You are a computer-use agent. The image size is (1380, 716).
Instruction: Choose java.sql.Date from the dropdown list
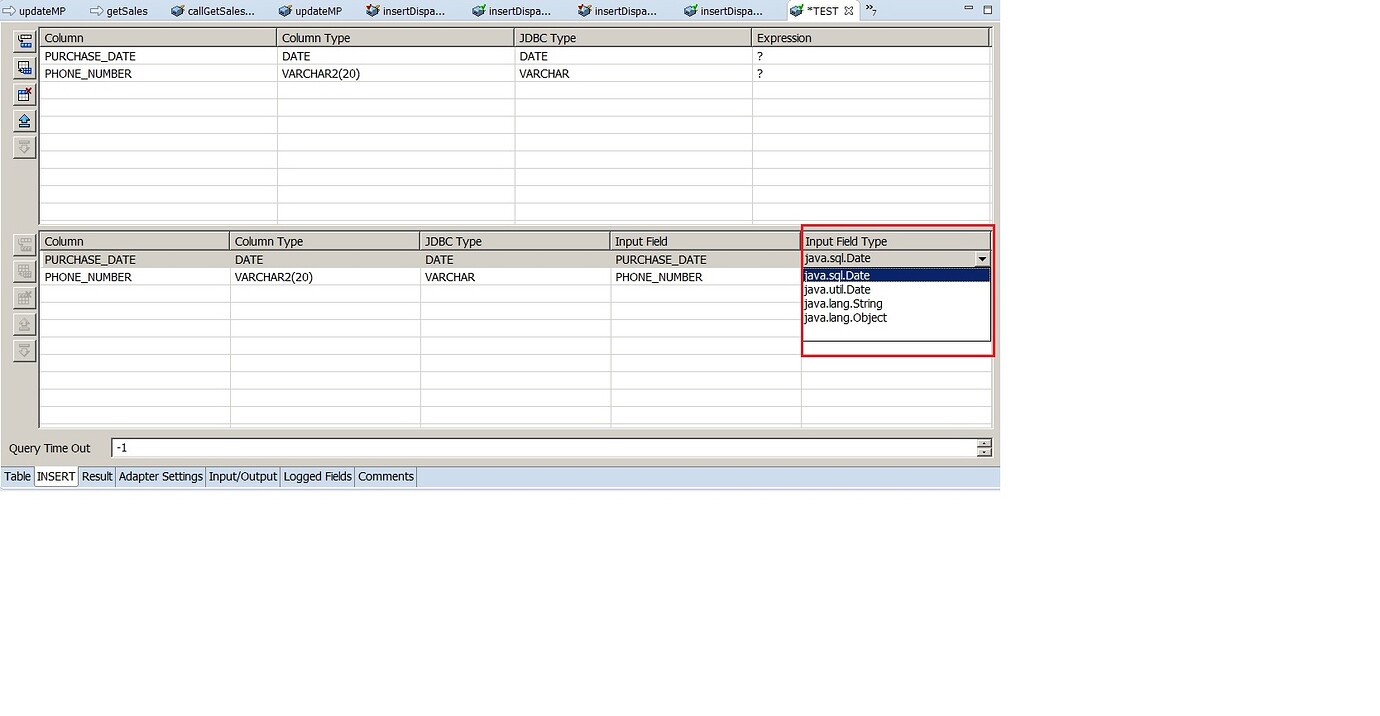pos(896,275)
